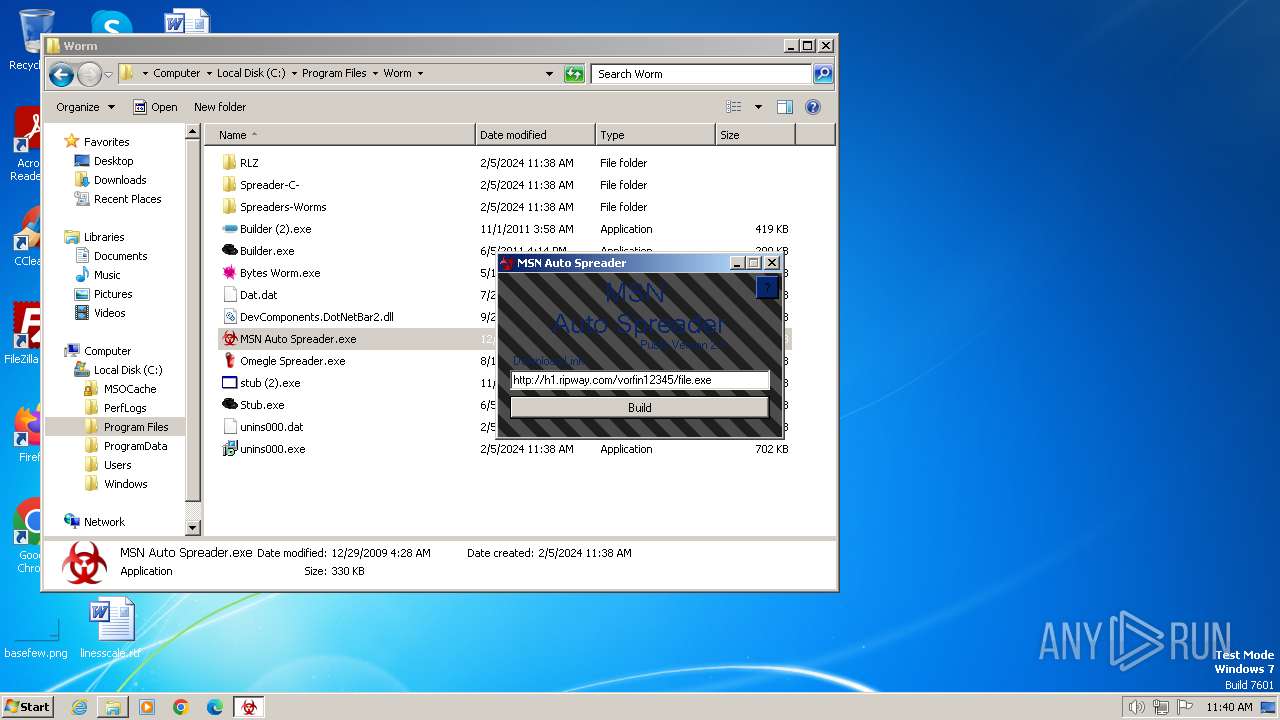Select Windows folder in tree
The width and height of the screenshot is (1280, 720).
point(125,484)
